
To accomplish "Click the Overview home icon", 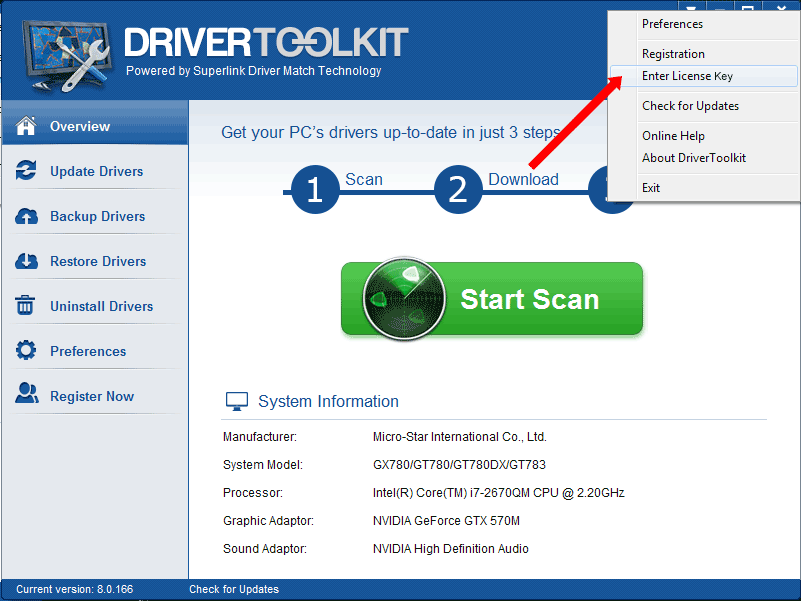I will coord(26,125).
